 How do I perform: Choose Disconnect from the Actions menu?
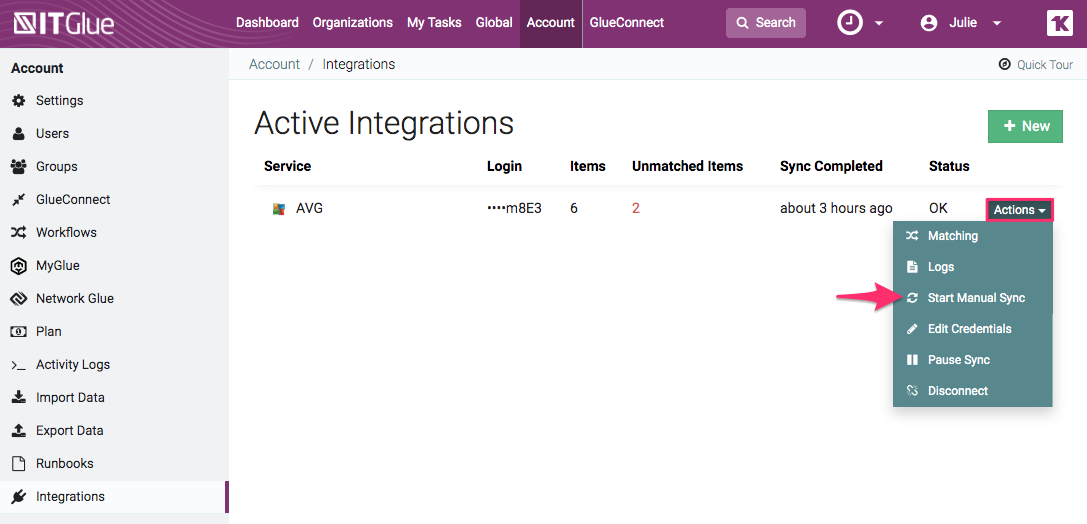click(973, 391)
